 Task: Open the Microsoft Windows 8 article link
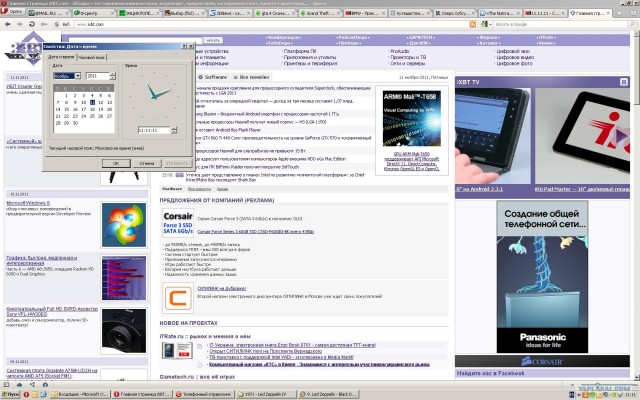(x=28, y=203)
